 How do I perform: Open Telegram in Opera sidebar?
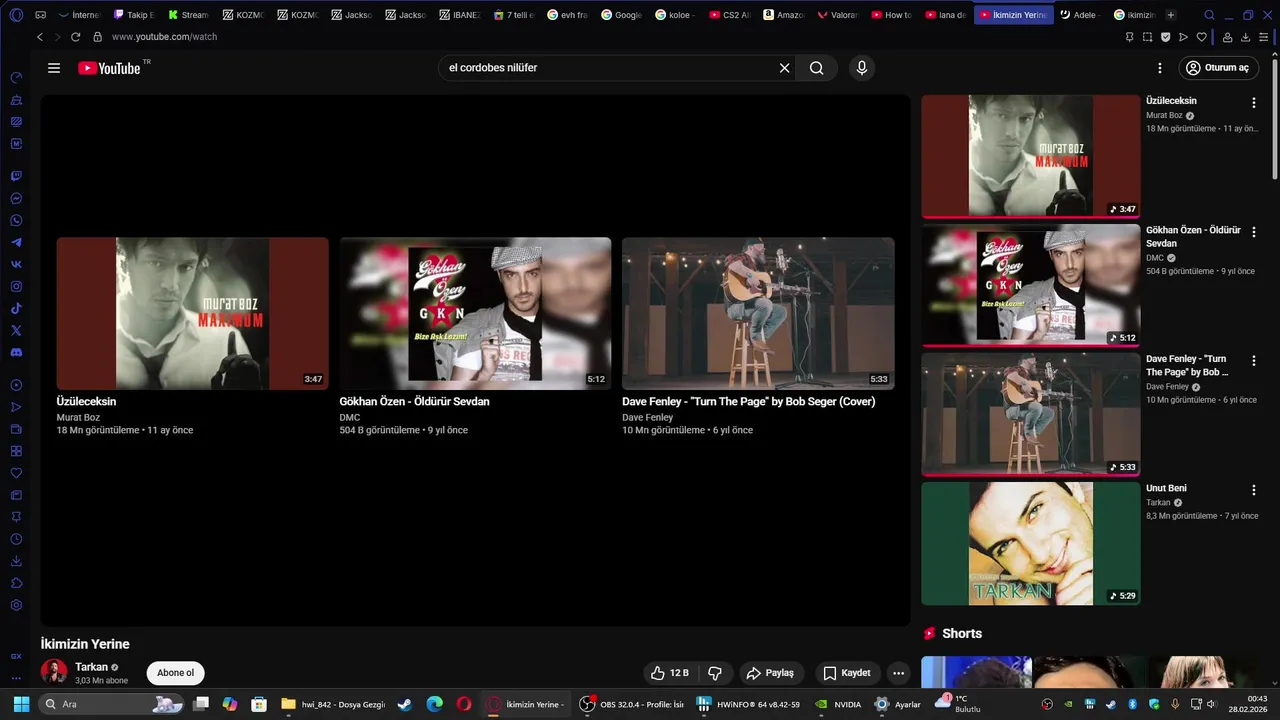point(16,242)
